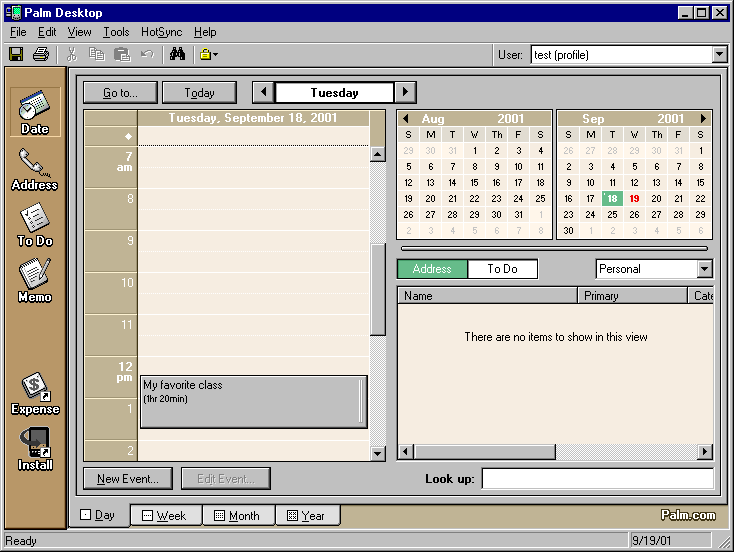Open the To Do module in sidebar
The width and height of the screenshot is (734, 552).
click(x=35, y=225)
